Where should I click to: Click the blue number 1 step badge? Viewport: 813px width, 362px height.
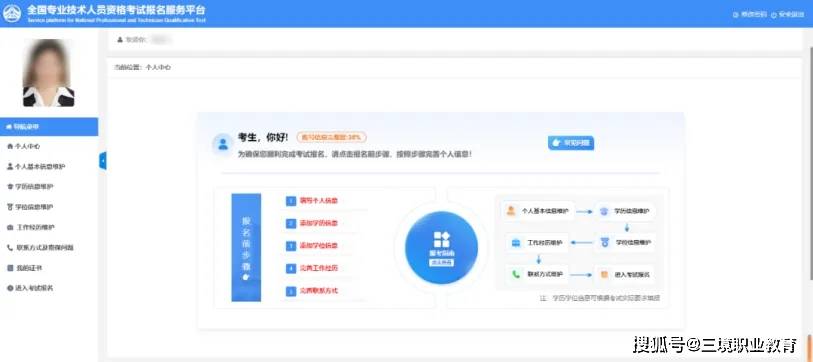(x=291, y=201)
